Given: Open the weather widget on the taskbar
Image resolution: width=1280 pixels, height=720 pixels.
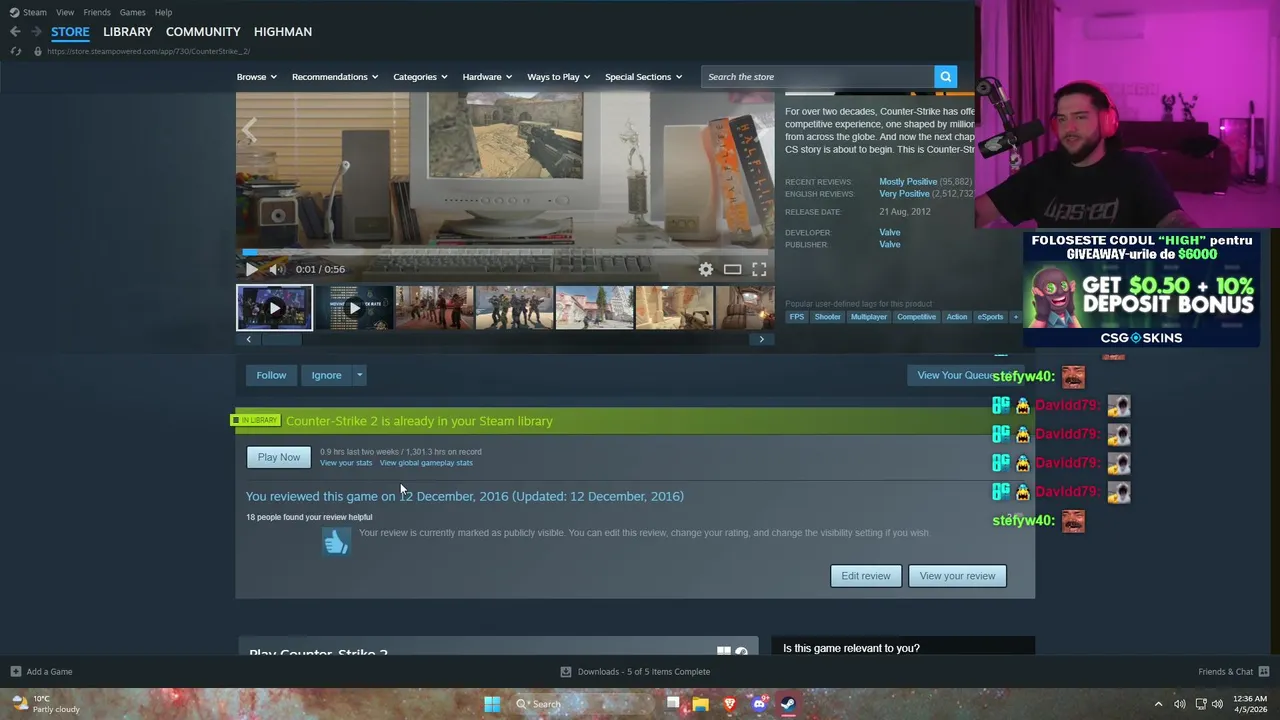Looking at the screenshot, I should [x=44, y=704].
